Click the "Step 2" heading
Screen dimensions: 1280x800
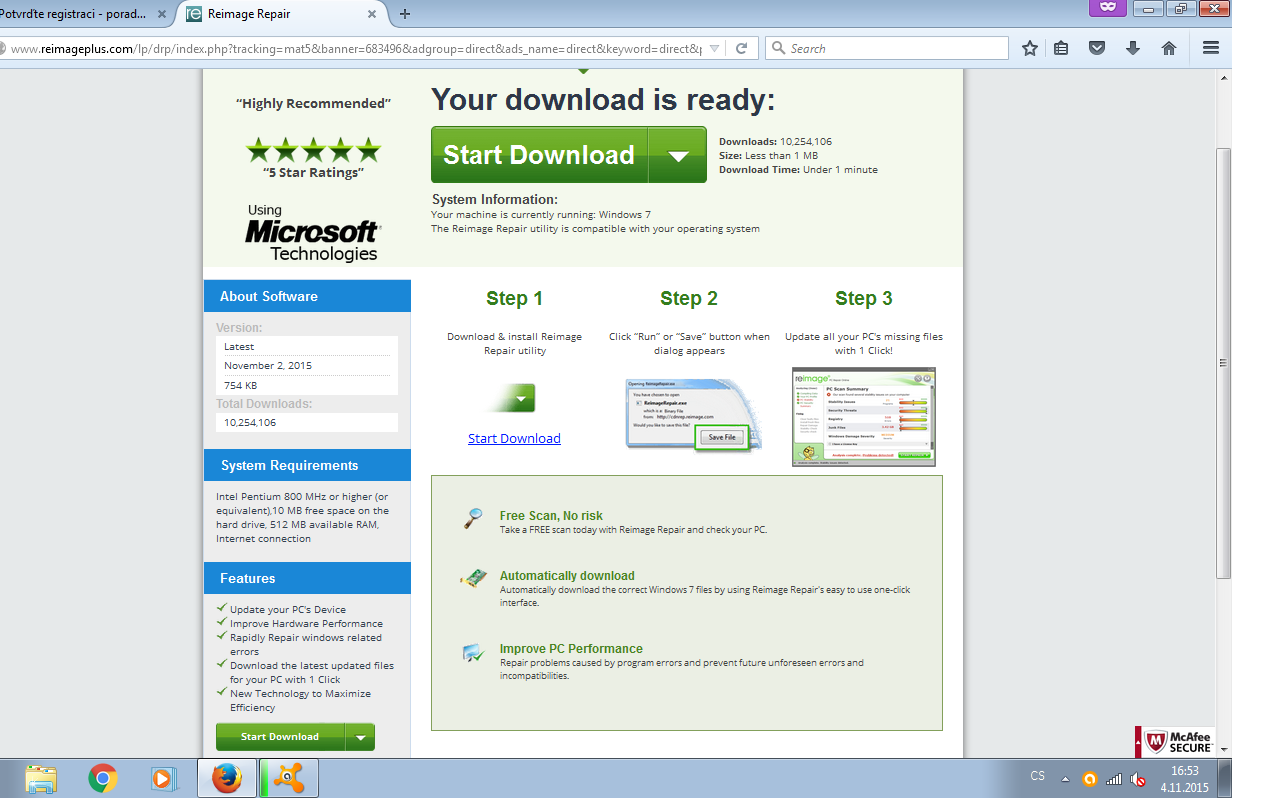point(689,298)
